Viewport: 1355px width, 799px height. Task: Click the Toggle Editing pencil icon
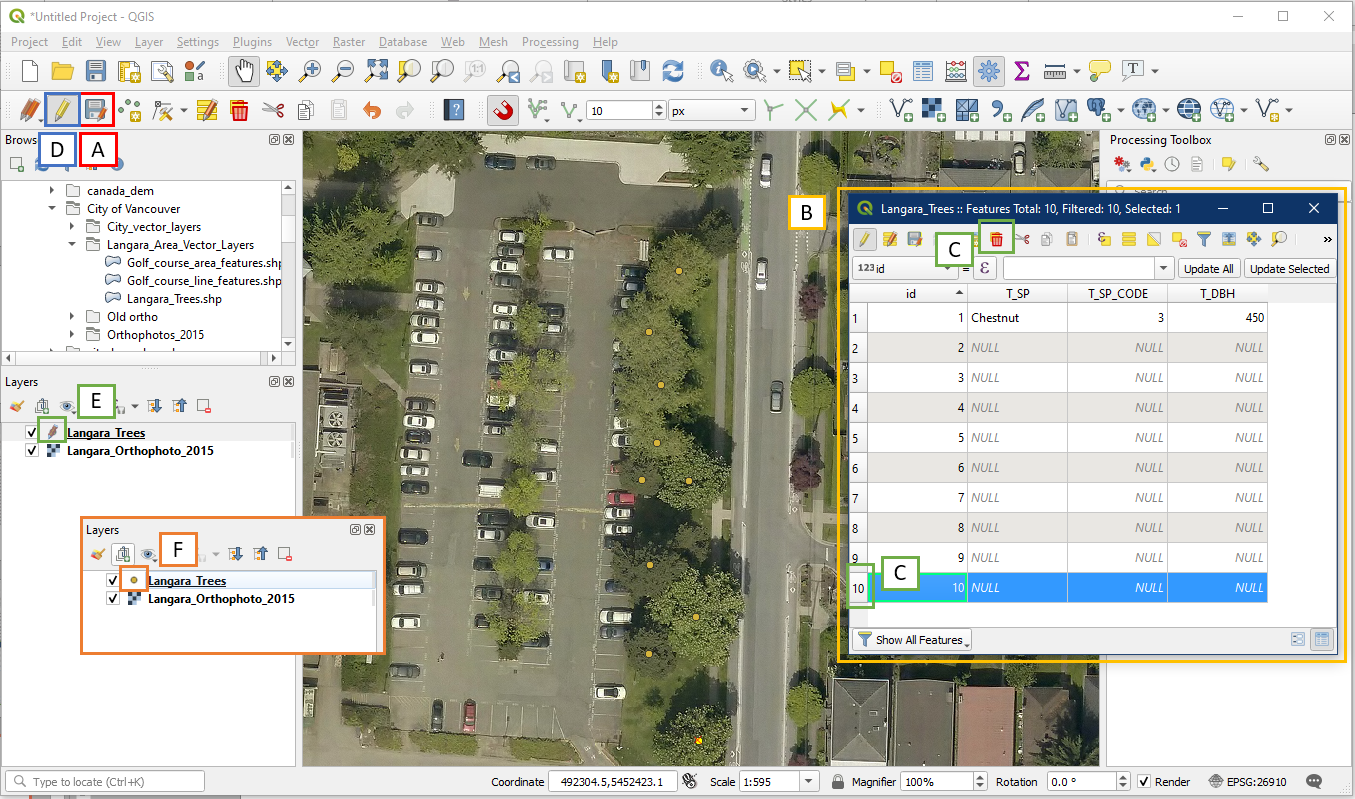[x=63, y=109]
